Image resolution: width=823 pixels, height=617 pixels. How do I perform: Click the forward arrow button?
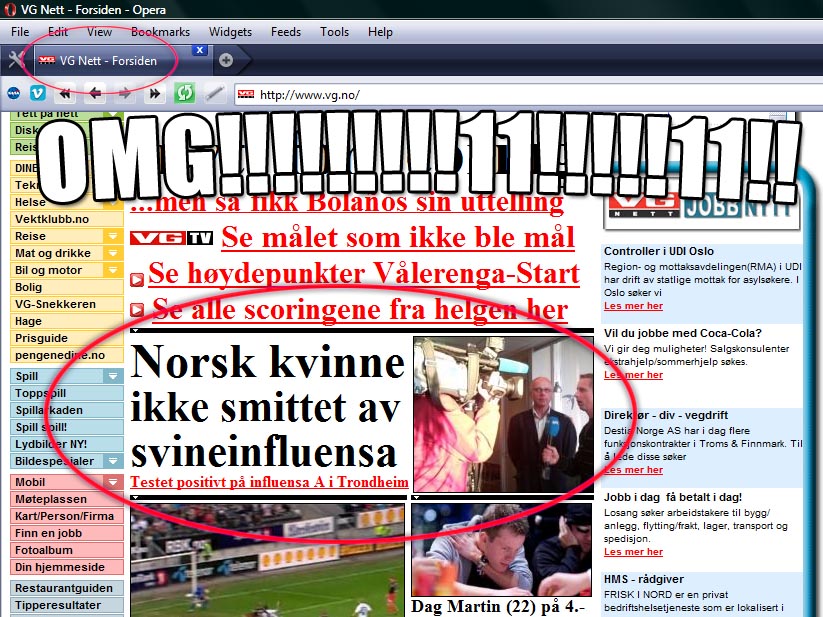125,94
